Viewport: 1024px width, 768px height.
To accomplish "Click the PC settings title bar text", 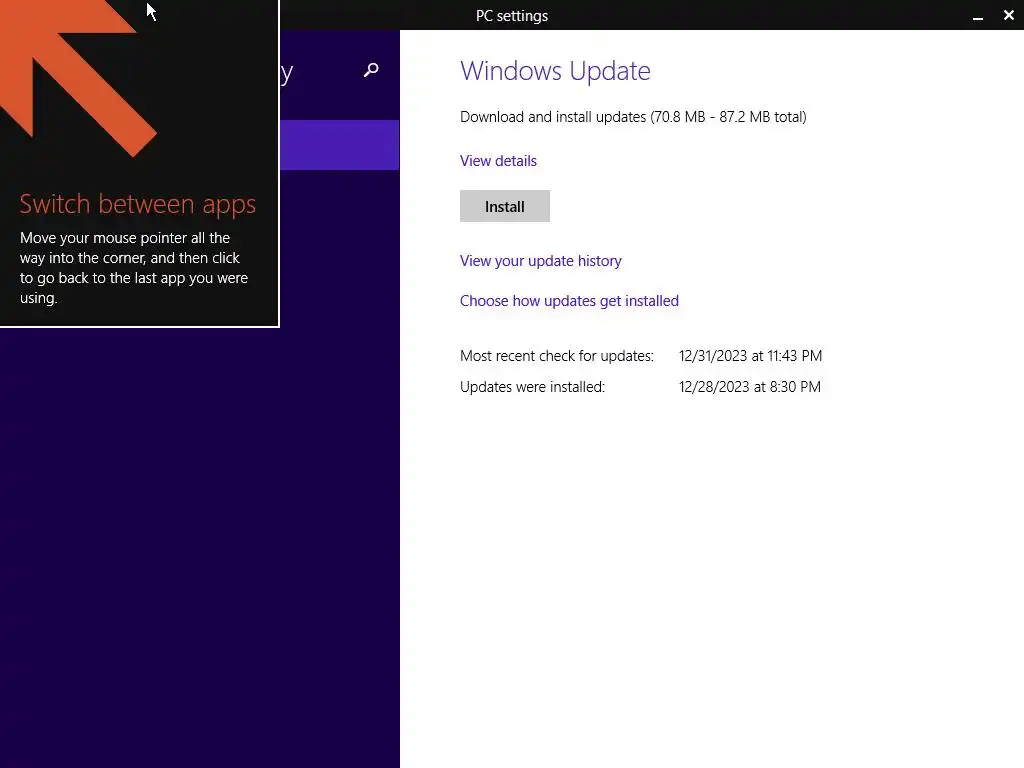I will pyautogui.click(x=511, y=16).
